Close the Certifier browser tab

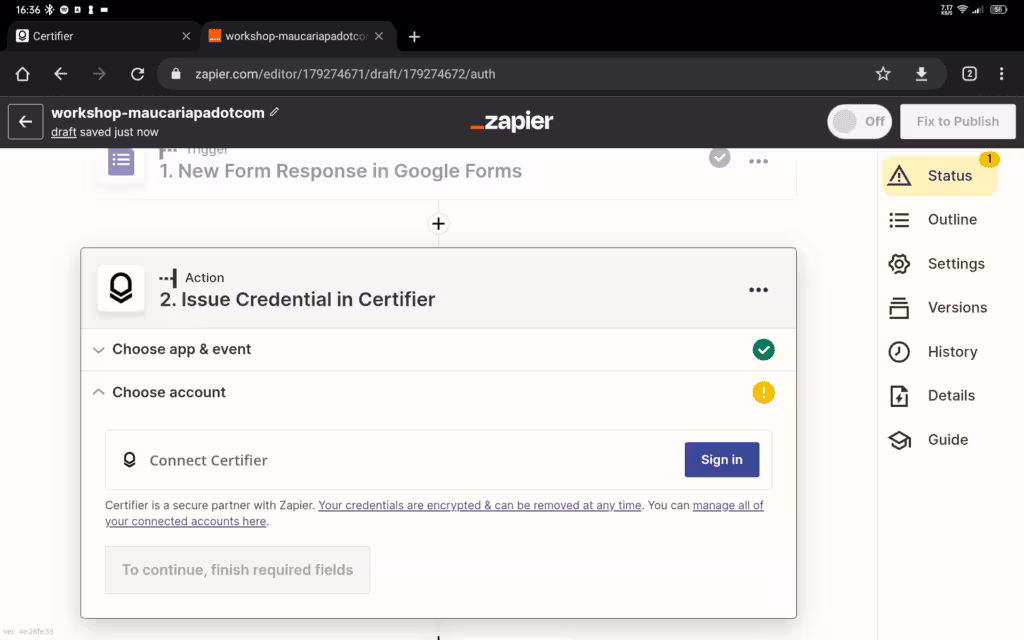click(x=186, y=36)
